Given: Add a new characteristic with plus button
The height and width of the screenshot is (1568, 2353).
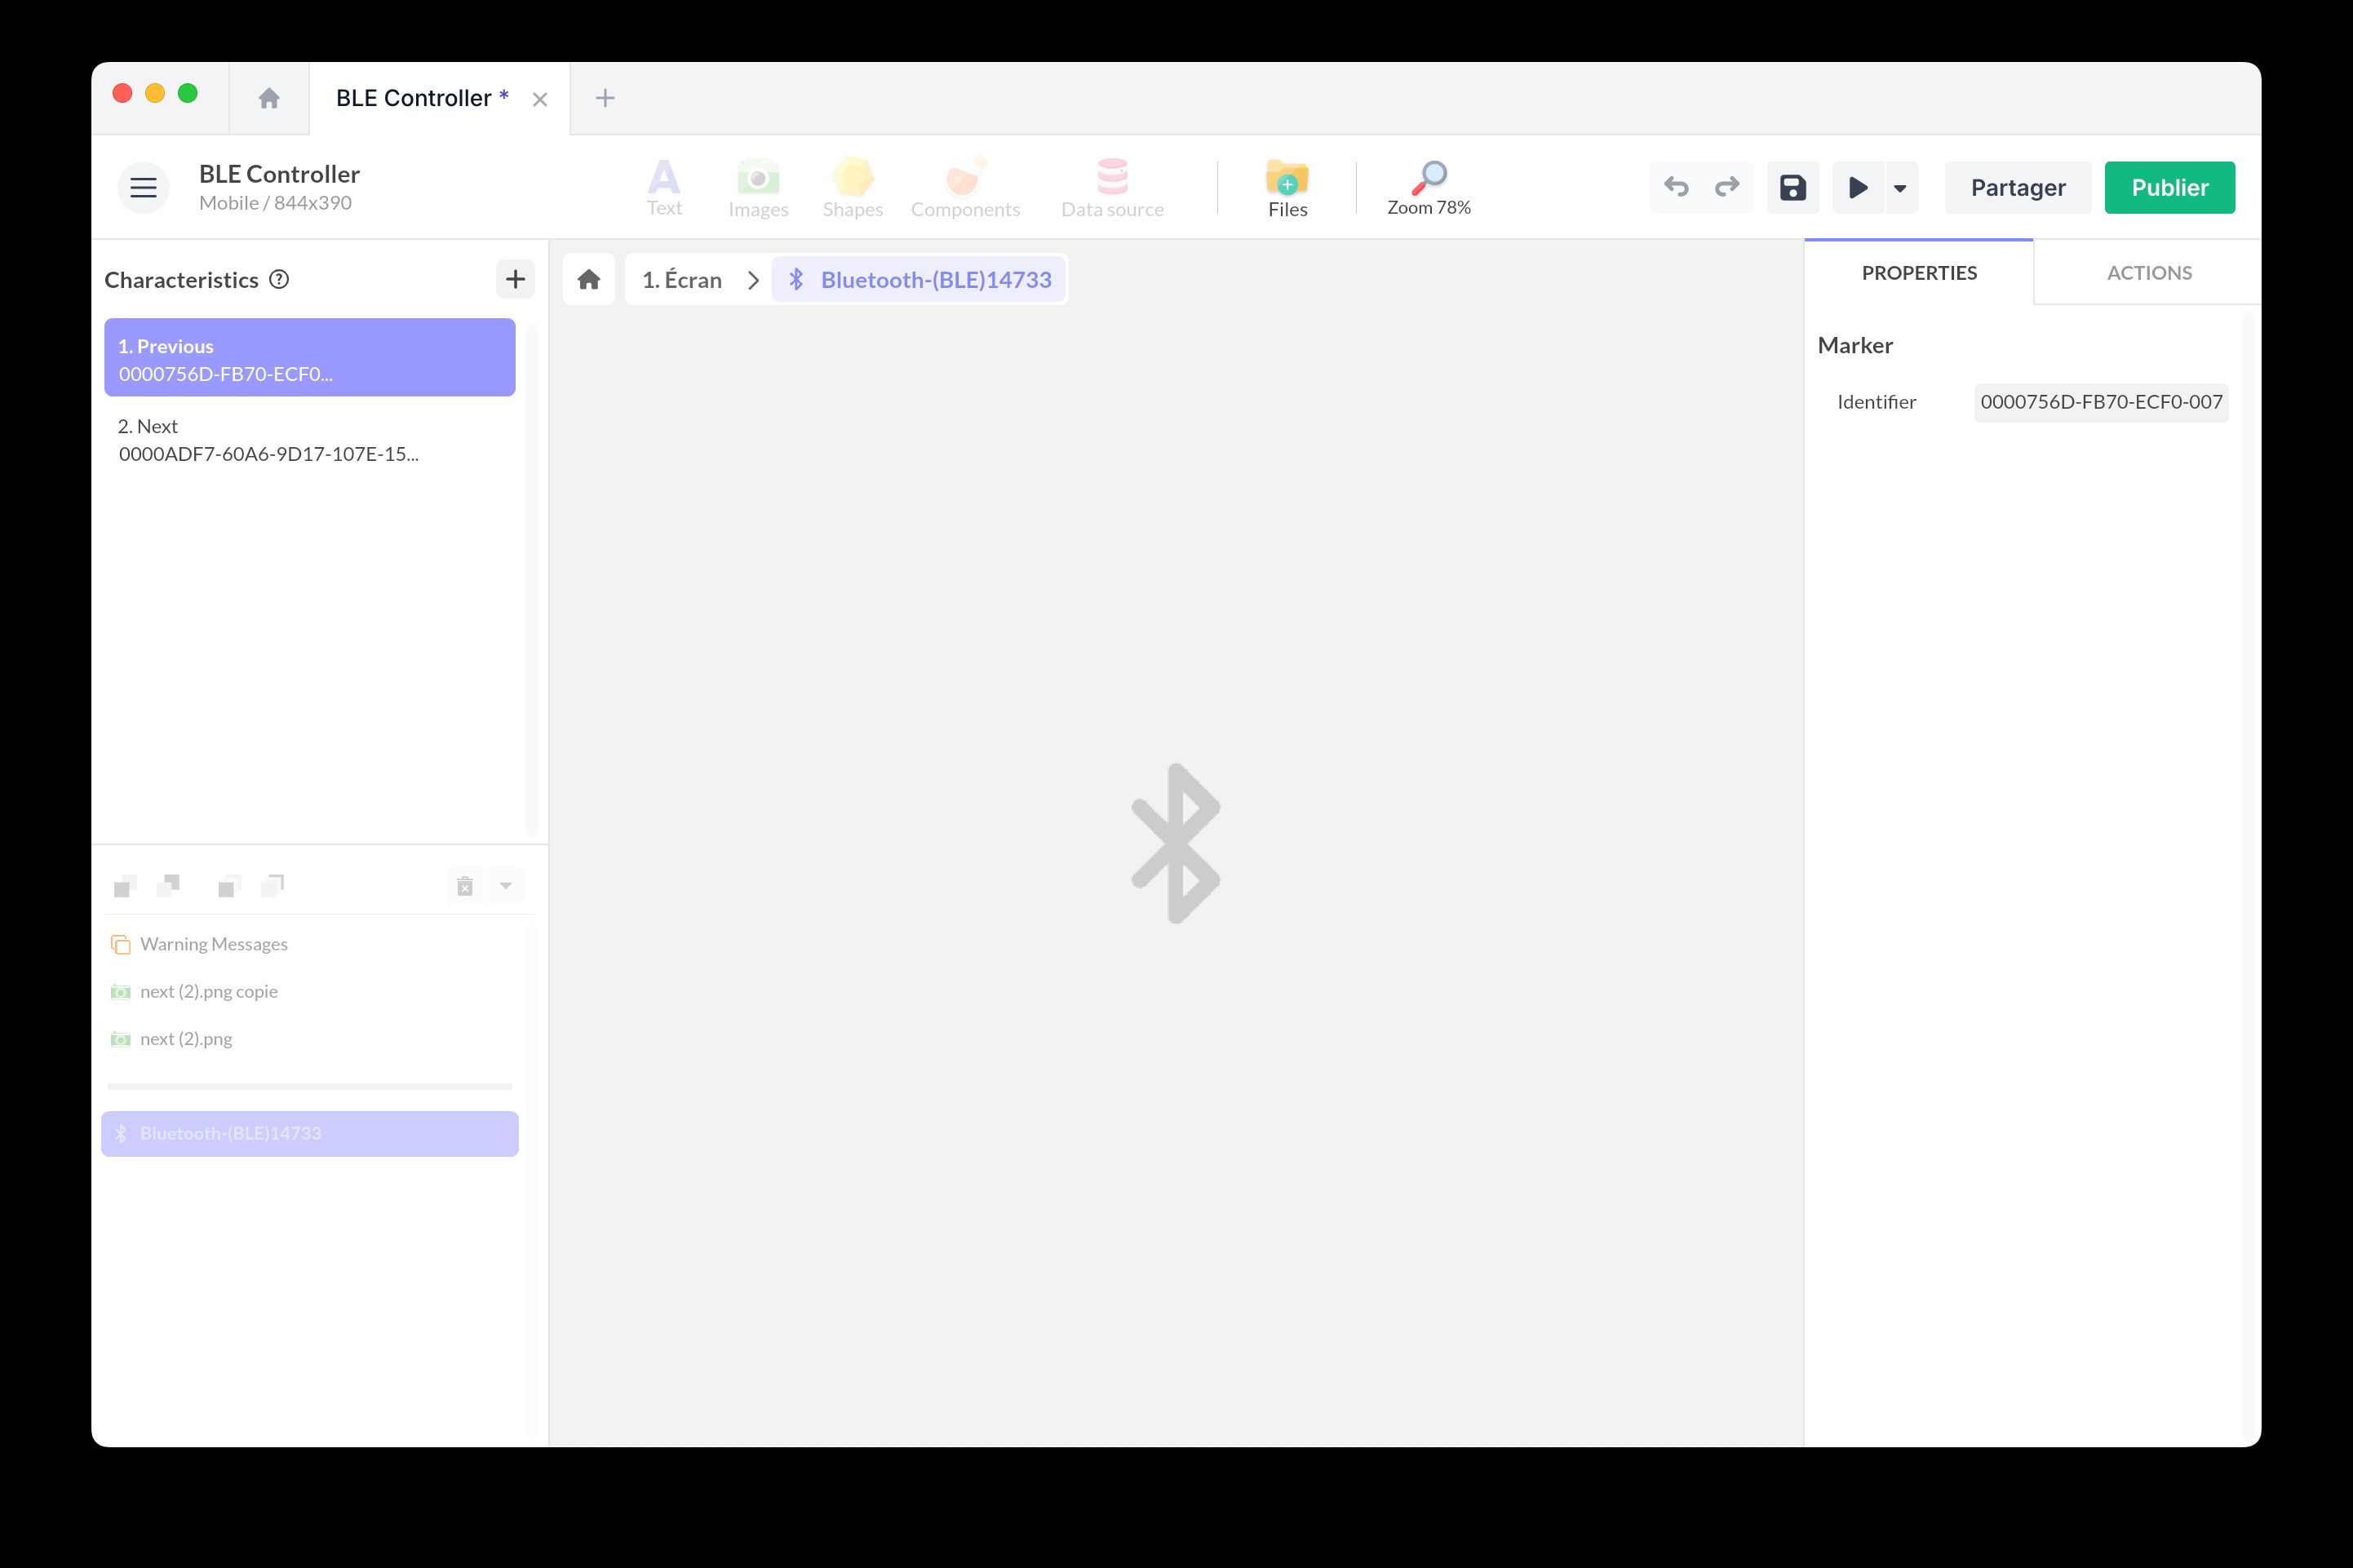Looking at the screenshot, I should (515, 279).
